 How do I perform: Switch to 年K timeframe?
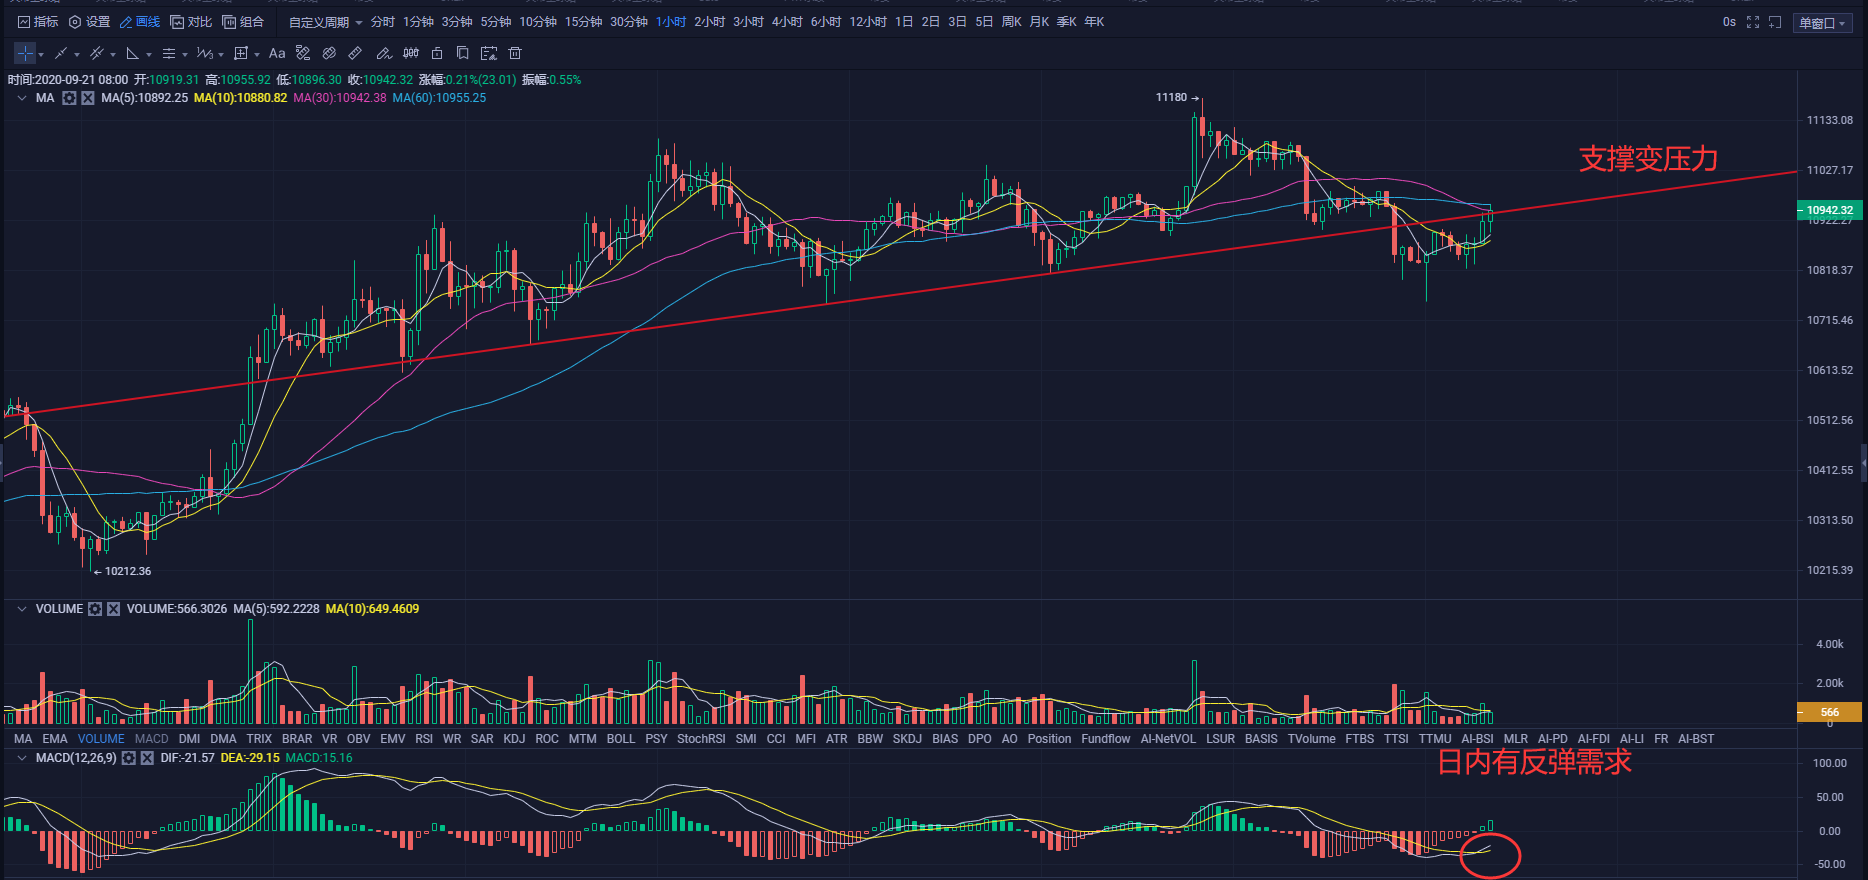1095,22
